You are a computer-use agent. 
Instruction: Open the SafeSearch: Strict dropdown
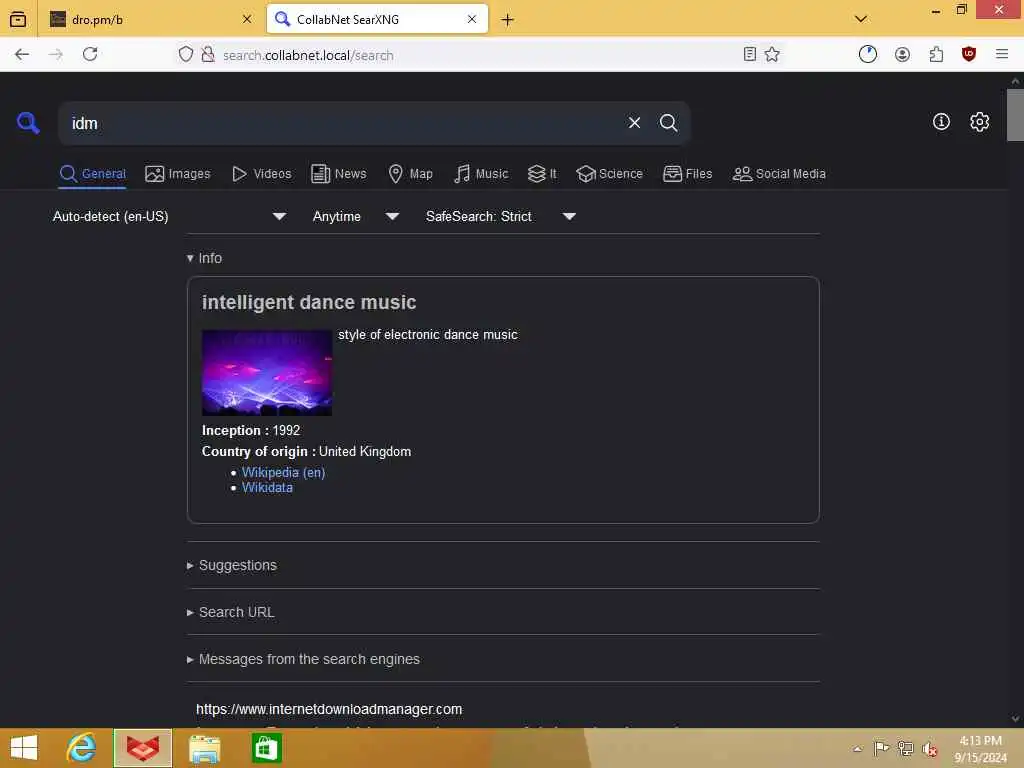(500, 216)
